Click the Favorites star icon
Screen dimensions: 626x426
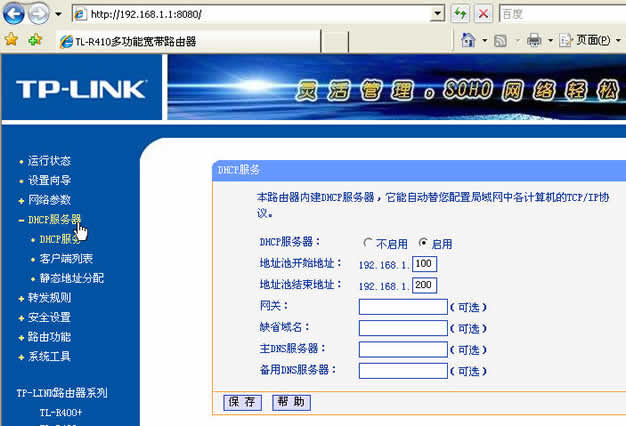pyautogui.click(x=11, y=40)
